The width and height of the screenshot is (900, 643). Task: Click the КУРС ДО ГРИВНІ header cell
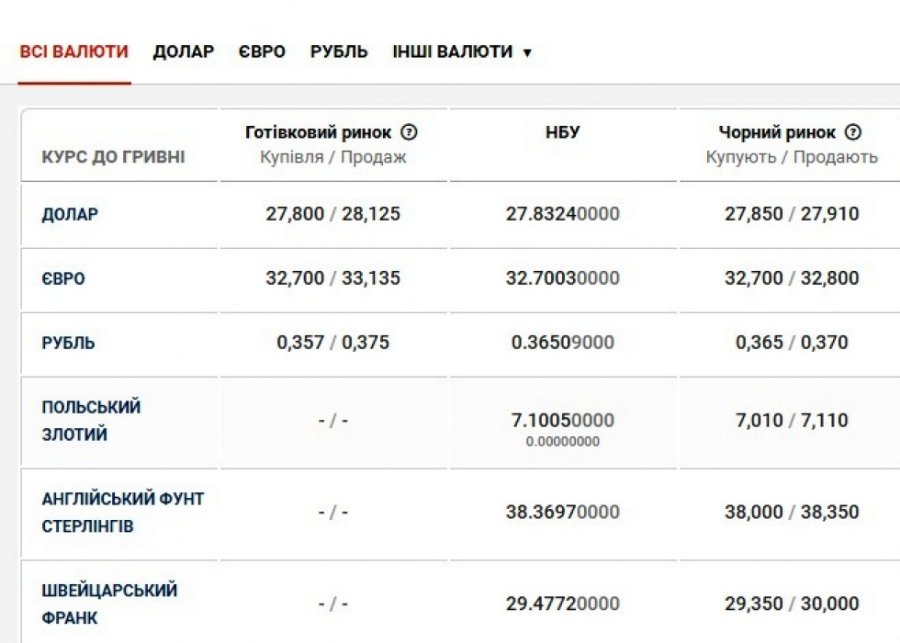tap(113, 157)
